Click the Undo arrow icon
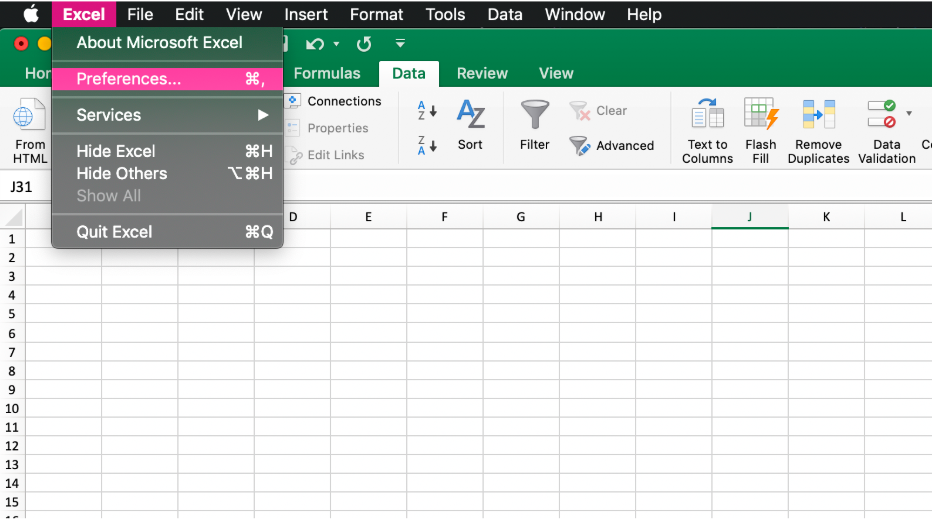 315,44
